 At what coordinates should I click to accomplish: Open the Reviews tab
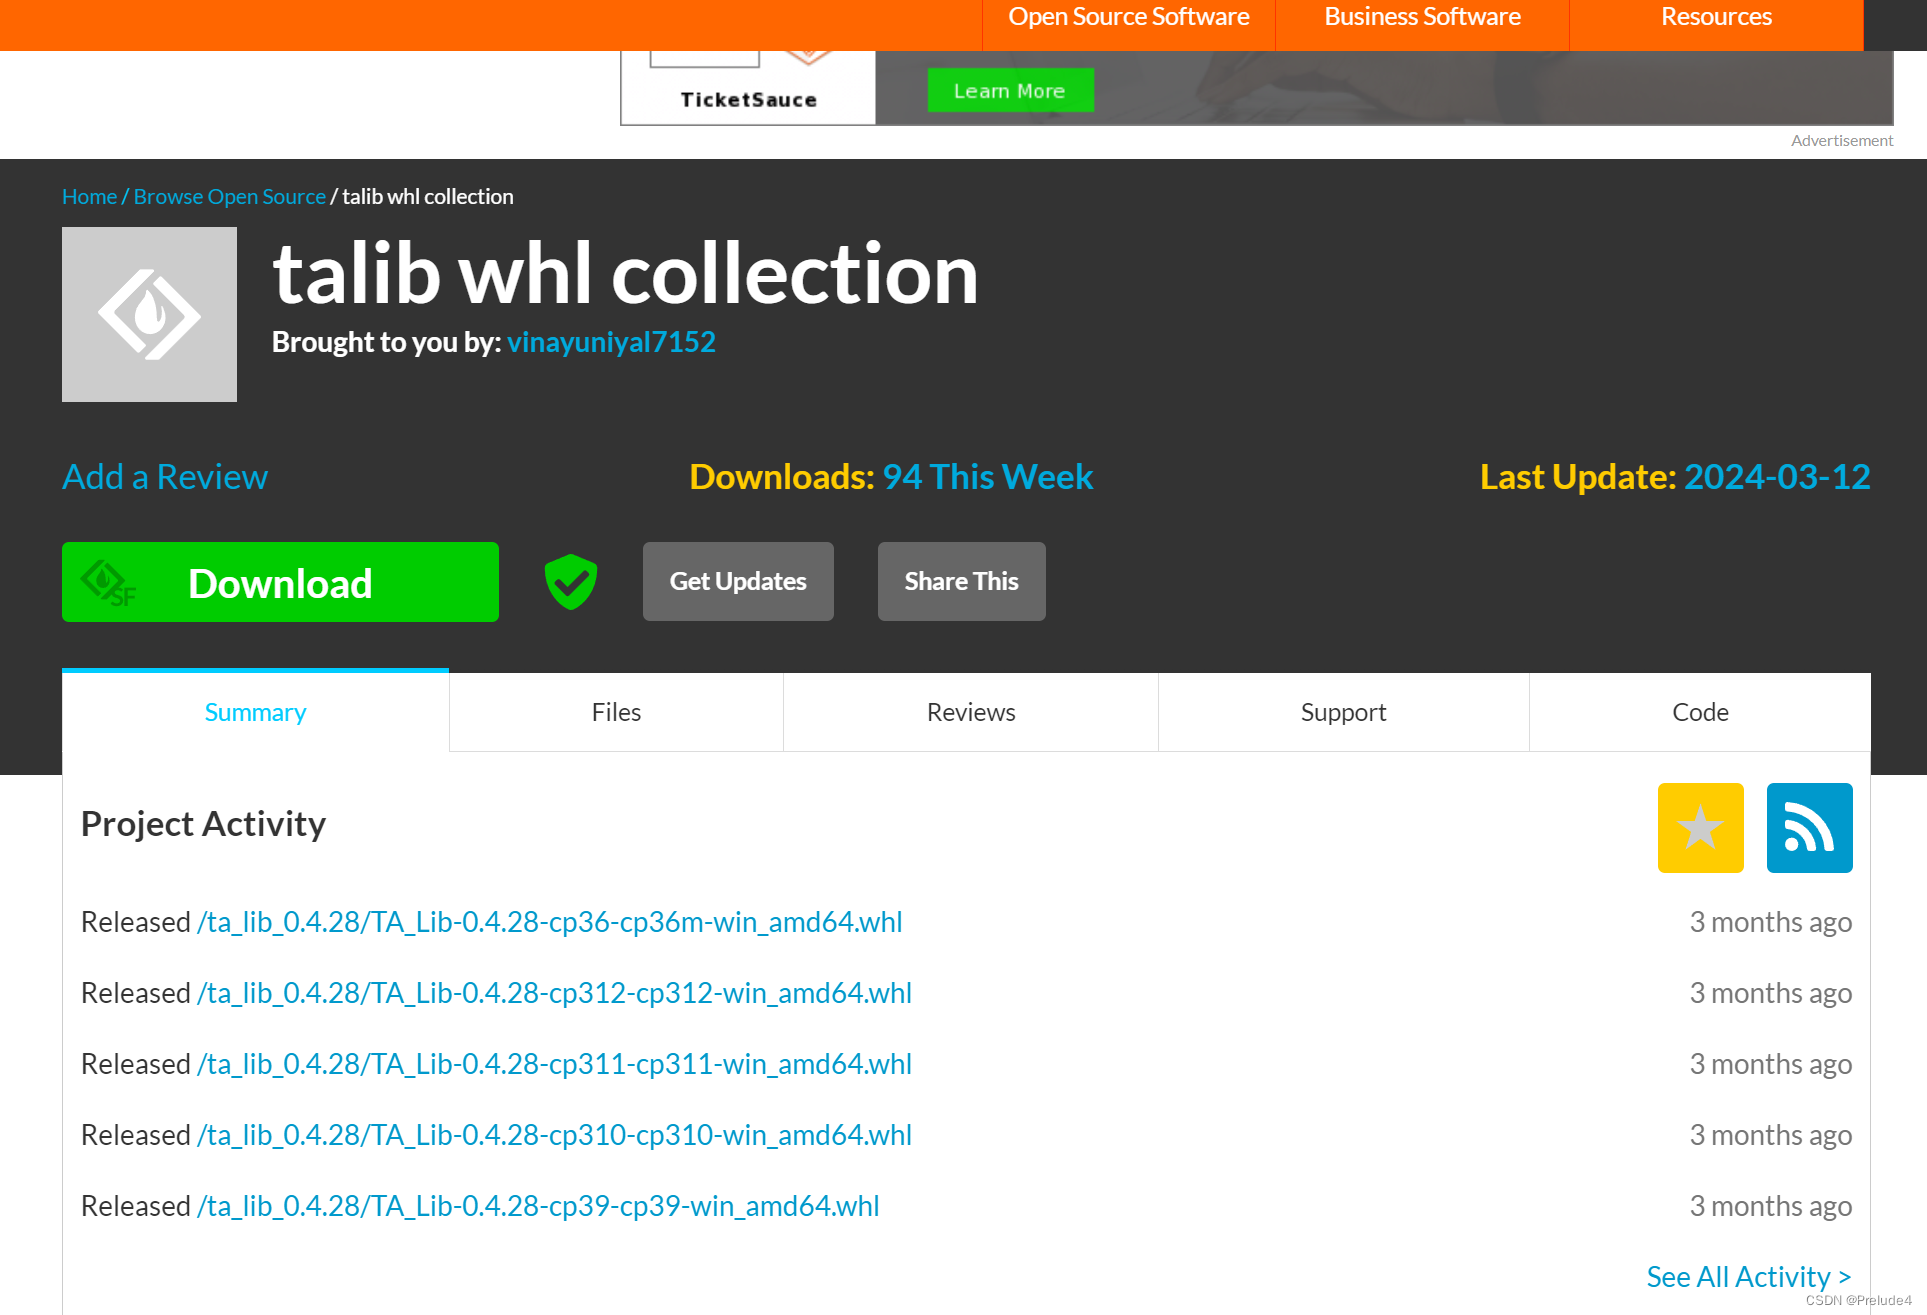(970, 712)
